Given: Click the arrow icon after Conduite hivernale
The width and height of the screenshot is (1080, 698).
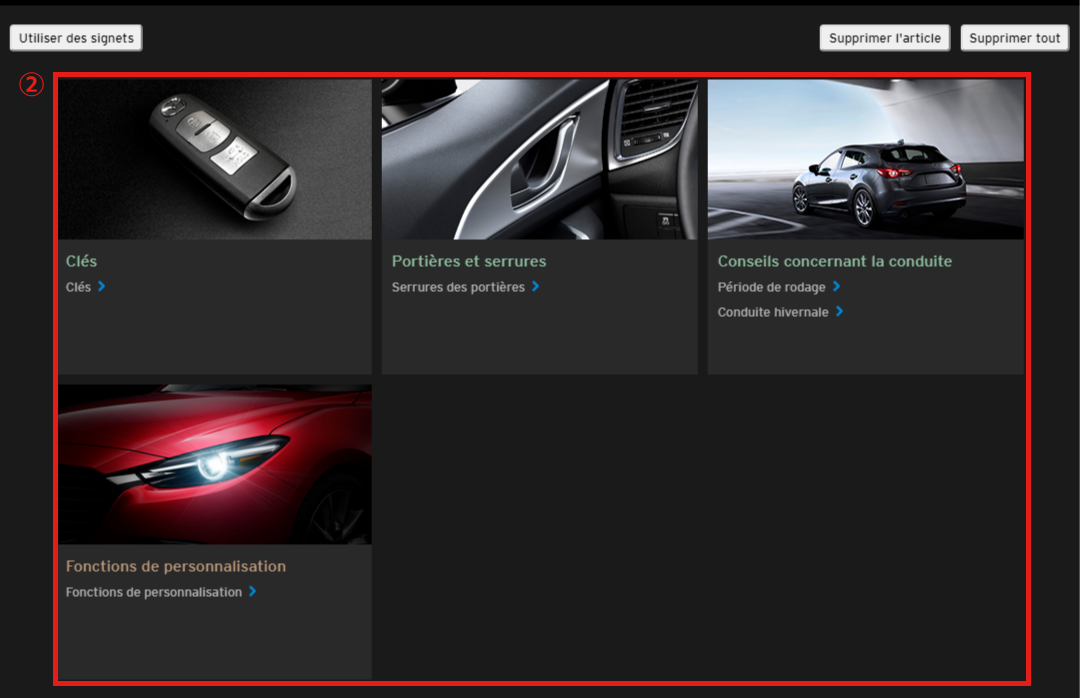Looking at the screenshot, I should [840, 312].
